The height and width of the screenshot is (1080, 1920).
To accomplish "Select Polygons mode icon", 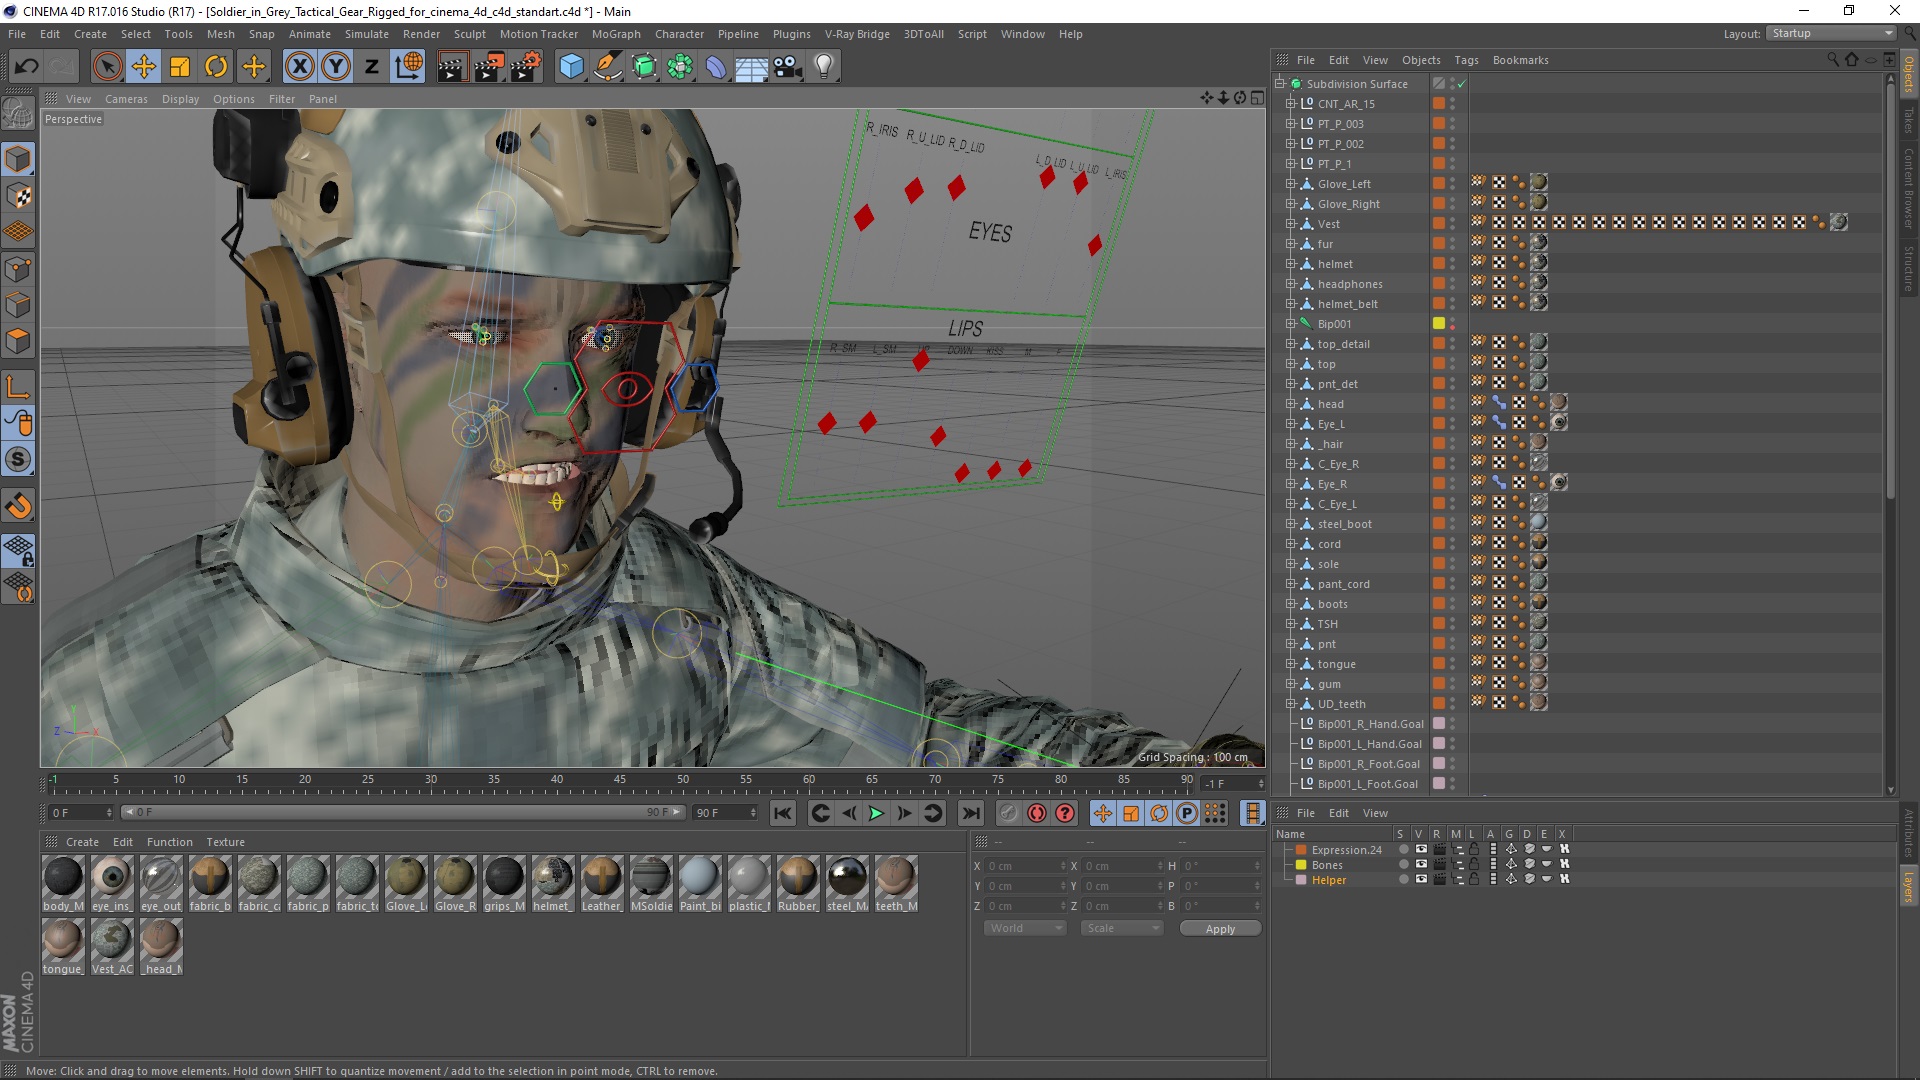I will pos(18,340).
